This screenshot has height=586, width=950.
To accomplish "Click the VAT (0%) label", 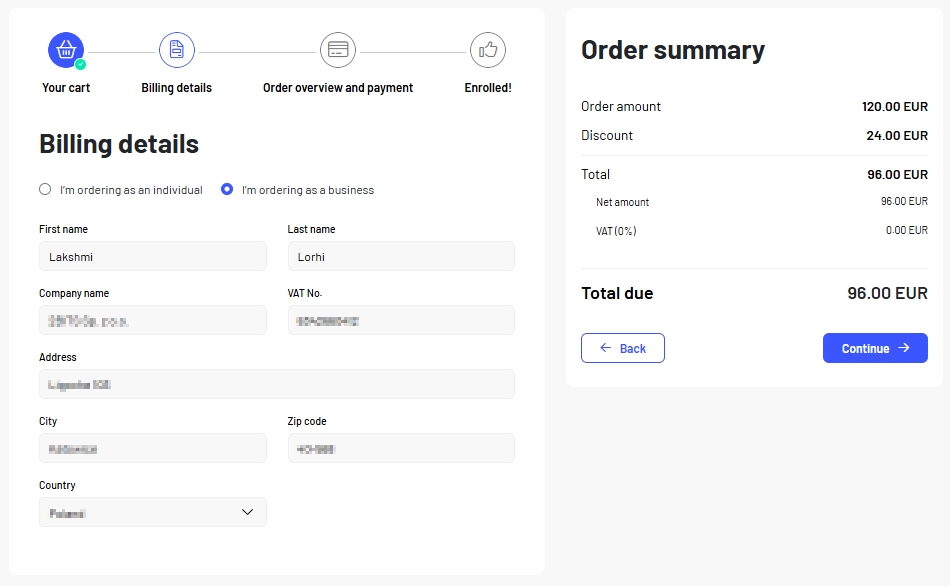I will point(616,231).
